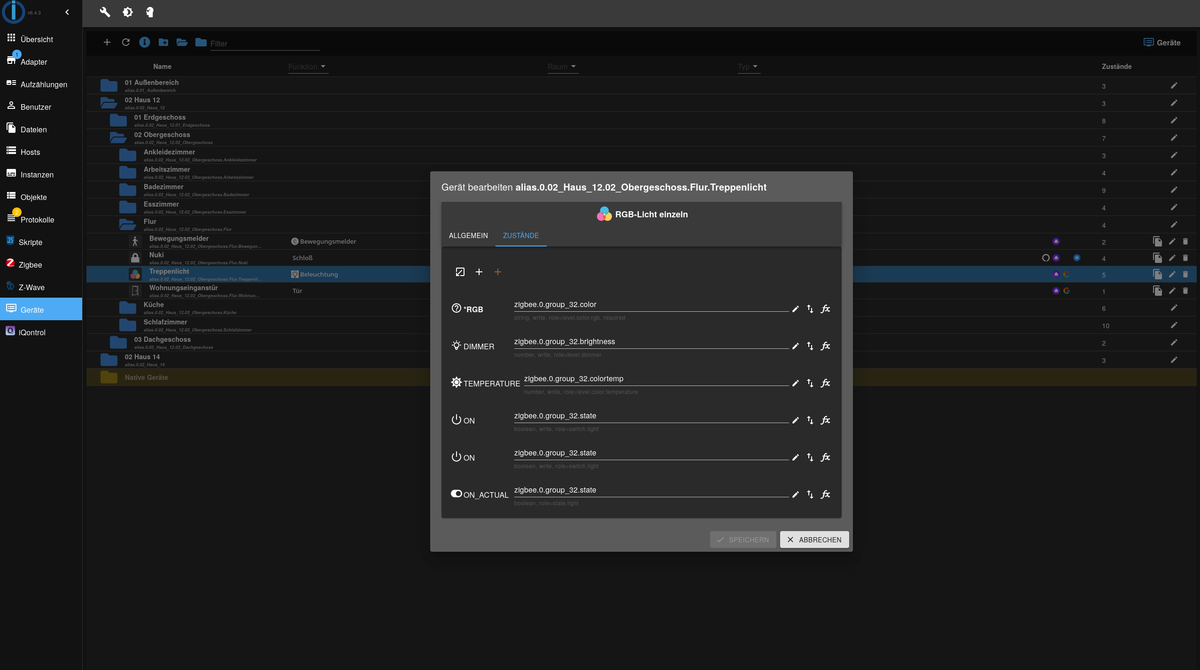
Task: Collapse the sidebar with the chevron arrow
Action: point(66,12)
